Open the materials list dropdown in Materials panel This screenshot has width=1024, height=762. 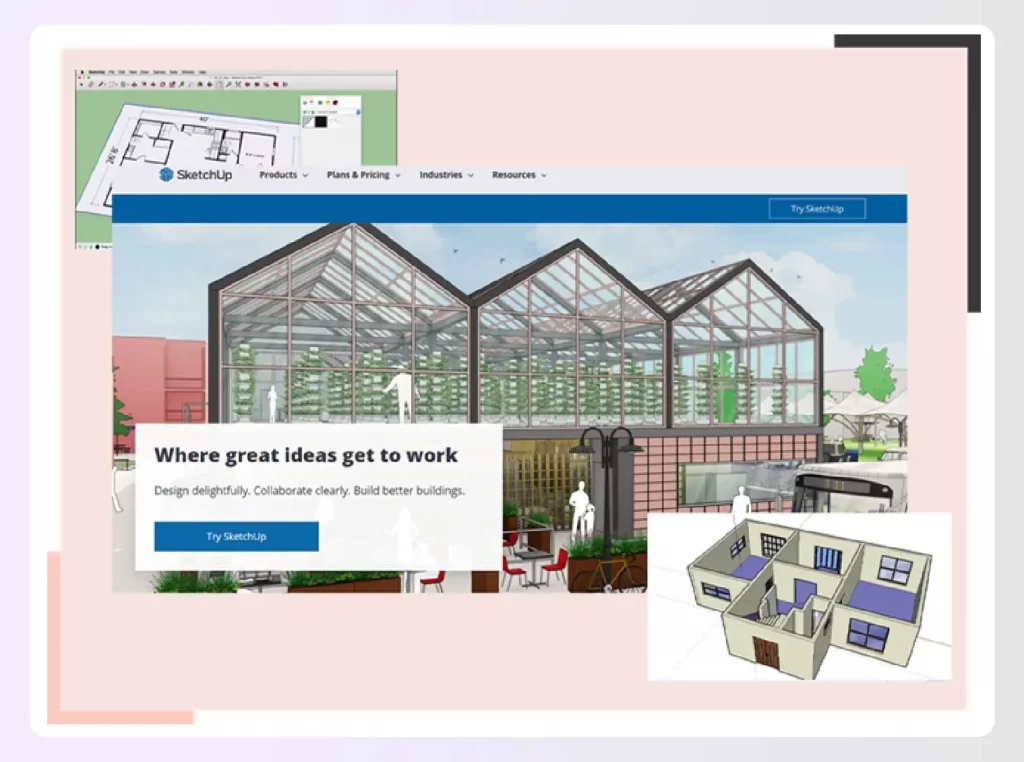tap(357, 112)
